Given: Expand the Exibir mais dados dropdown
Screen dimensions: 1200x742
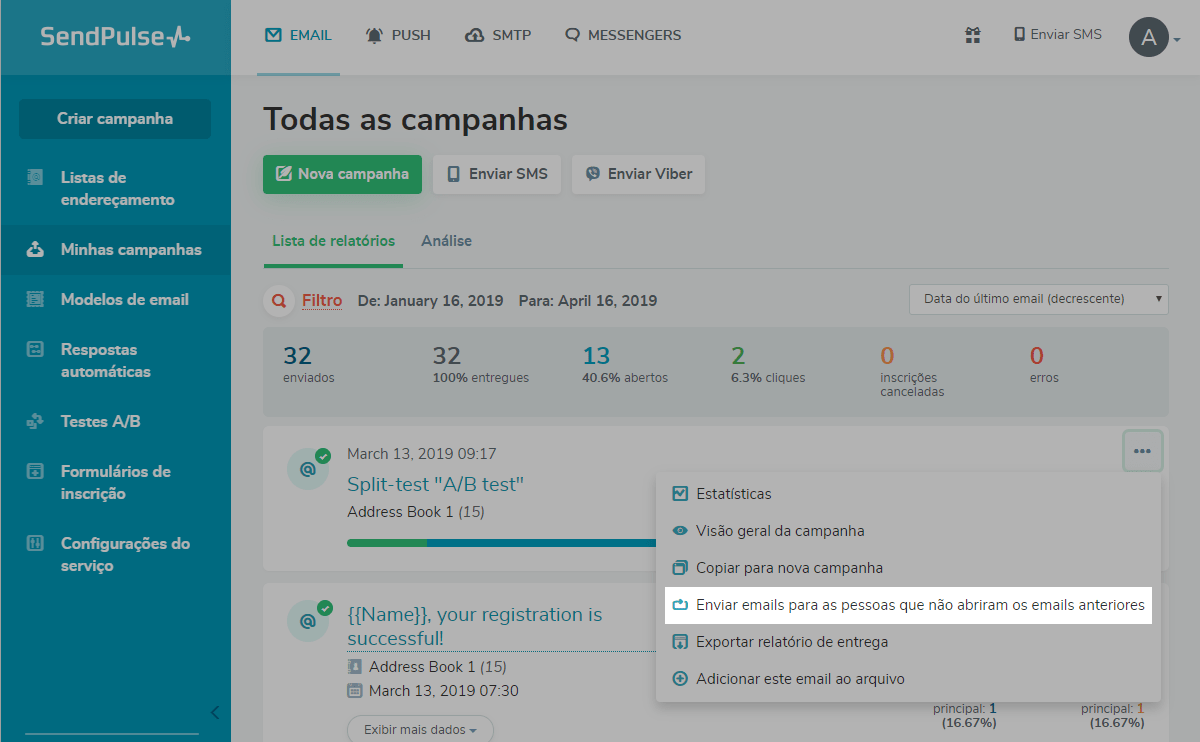Looking at the screenshot, I should 420,730.
